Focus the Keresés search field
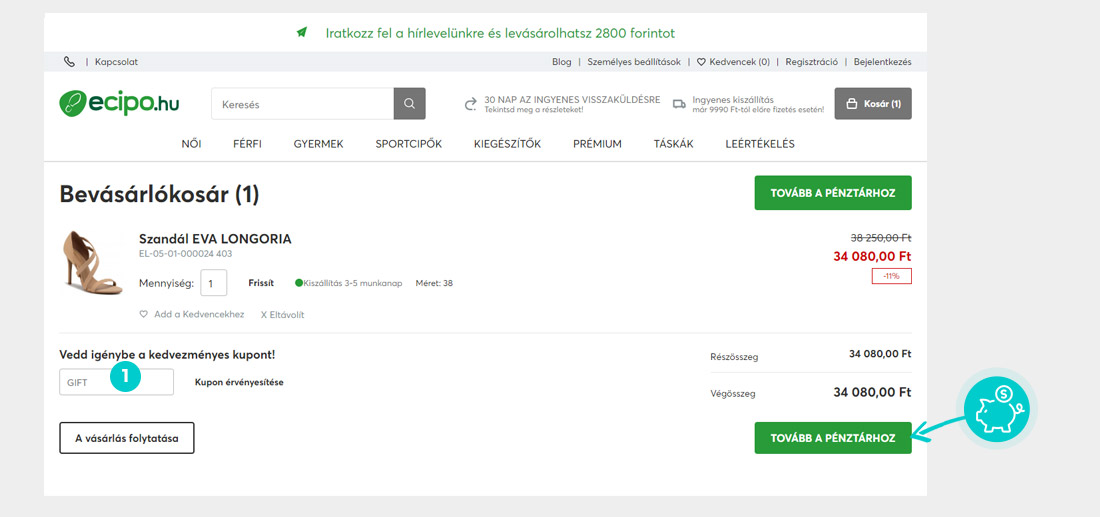The image size is (1100, 517). (x=302, y=104)
